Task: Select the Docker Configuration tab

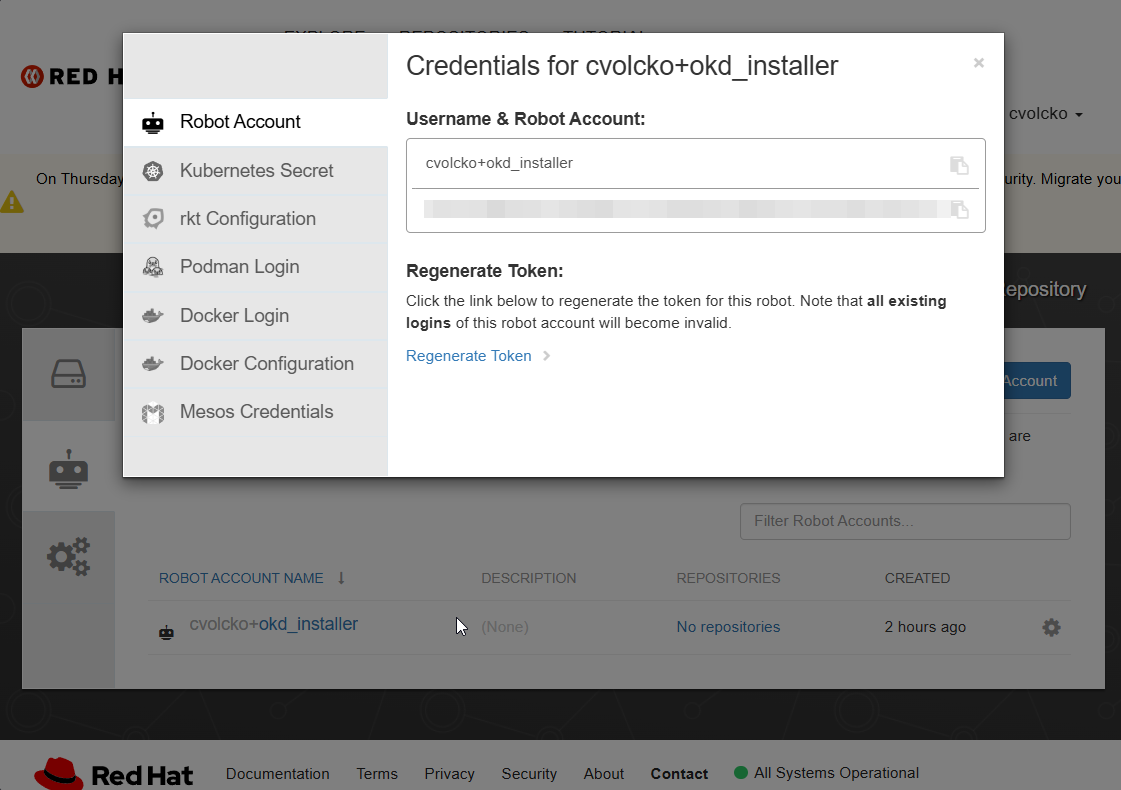Action: coord(266,363)
